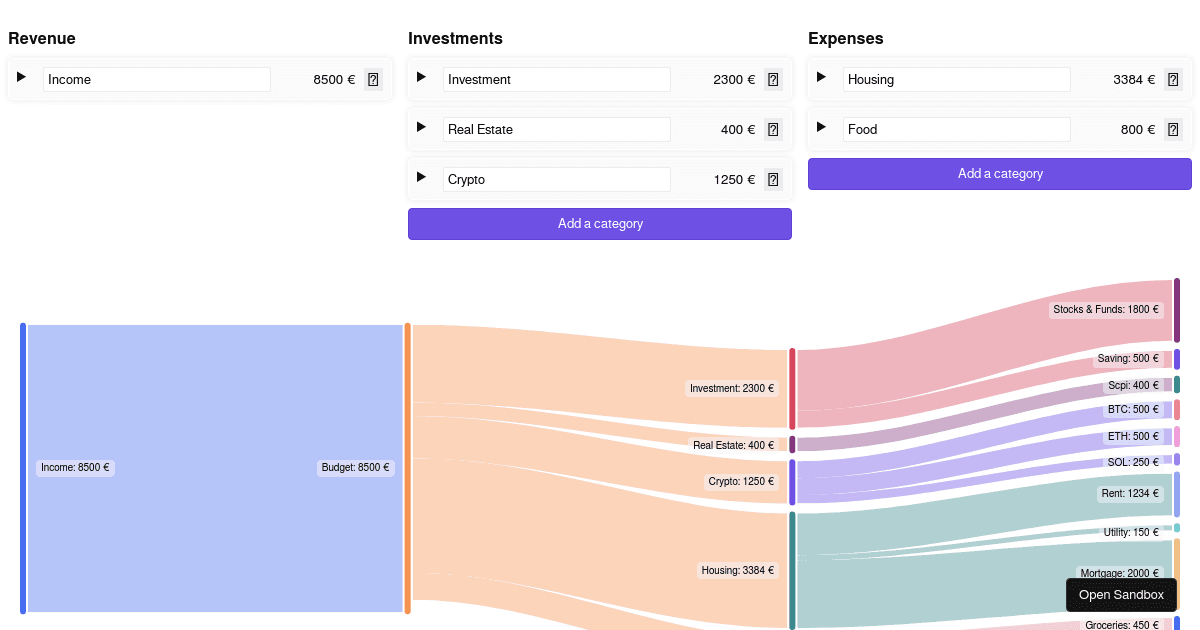Viewport: 1200px width, 630px height.
Task: Click the delete icon beside Housing's 3384 €
Action: pos(1172,79)
